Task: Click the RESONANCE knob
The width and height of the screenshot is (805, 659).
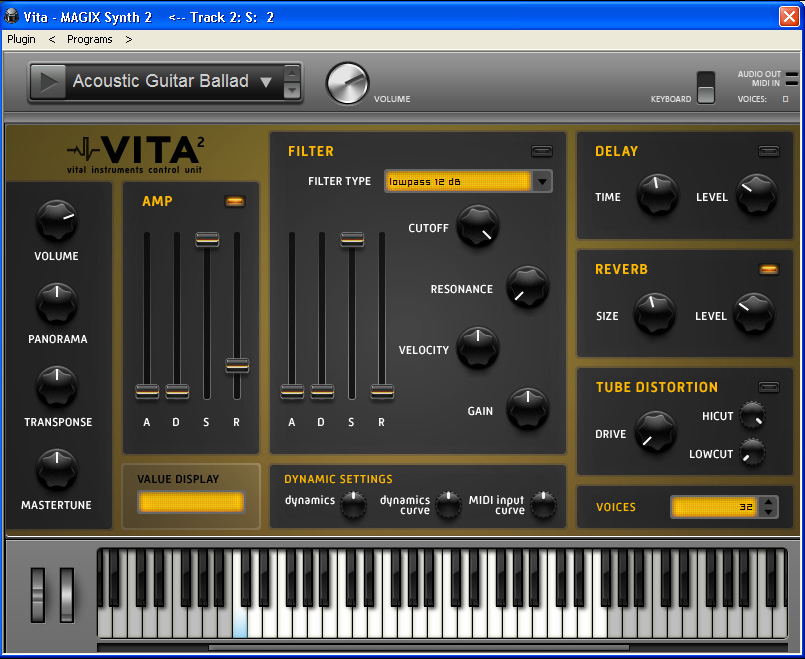Action: (x=528, y=287)
